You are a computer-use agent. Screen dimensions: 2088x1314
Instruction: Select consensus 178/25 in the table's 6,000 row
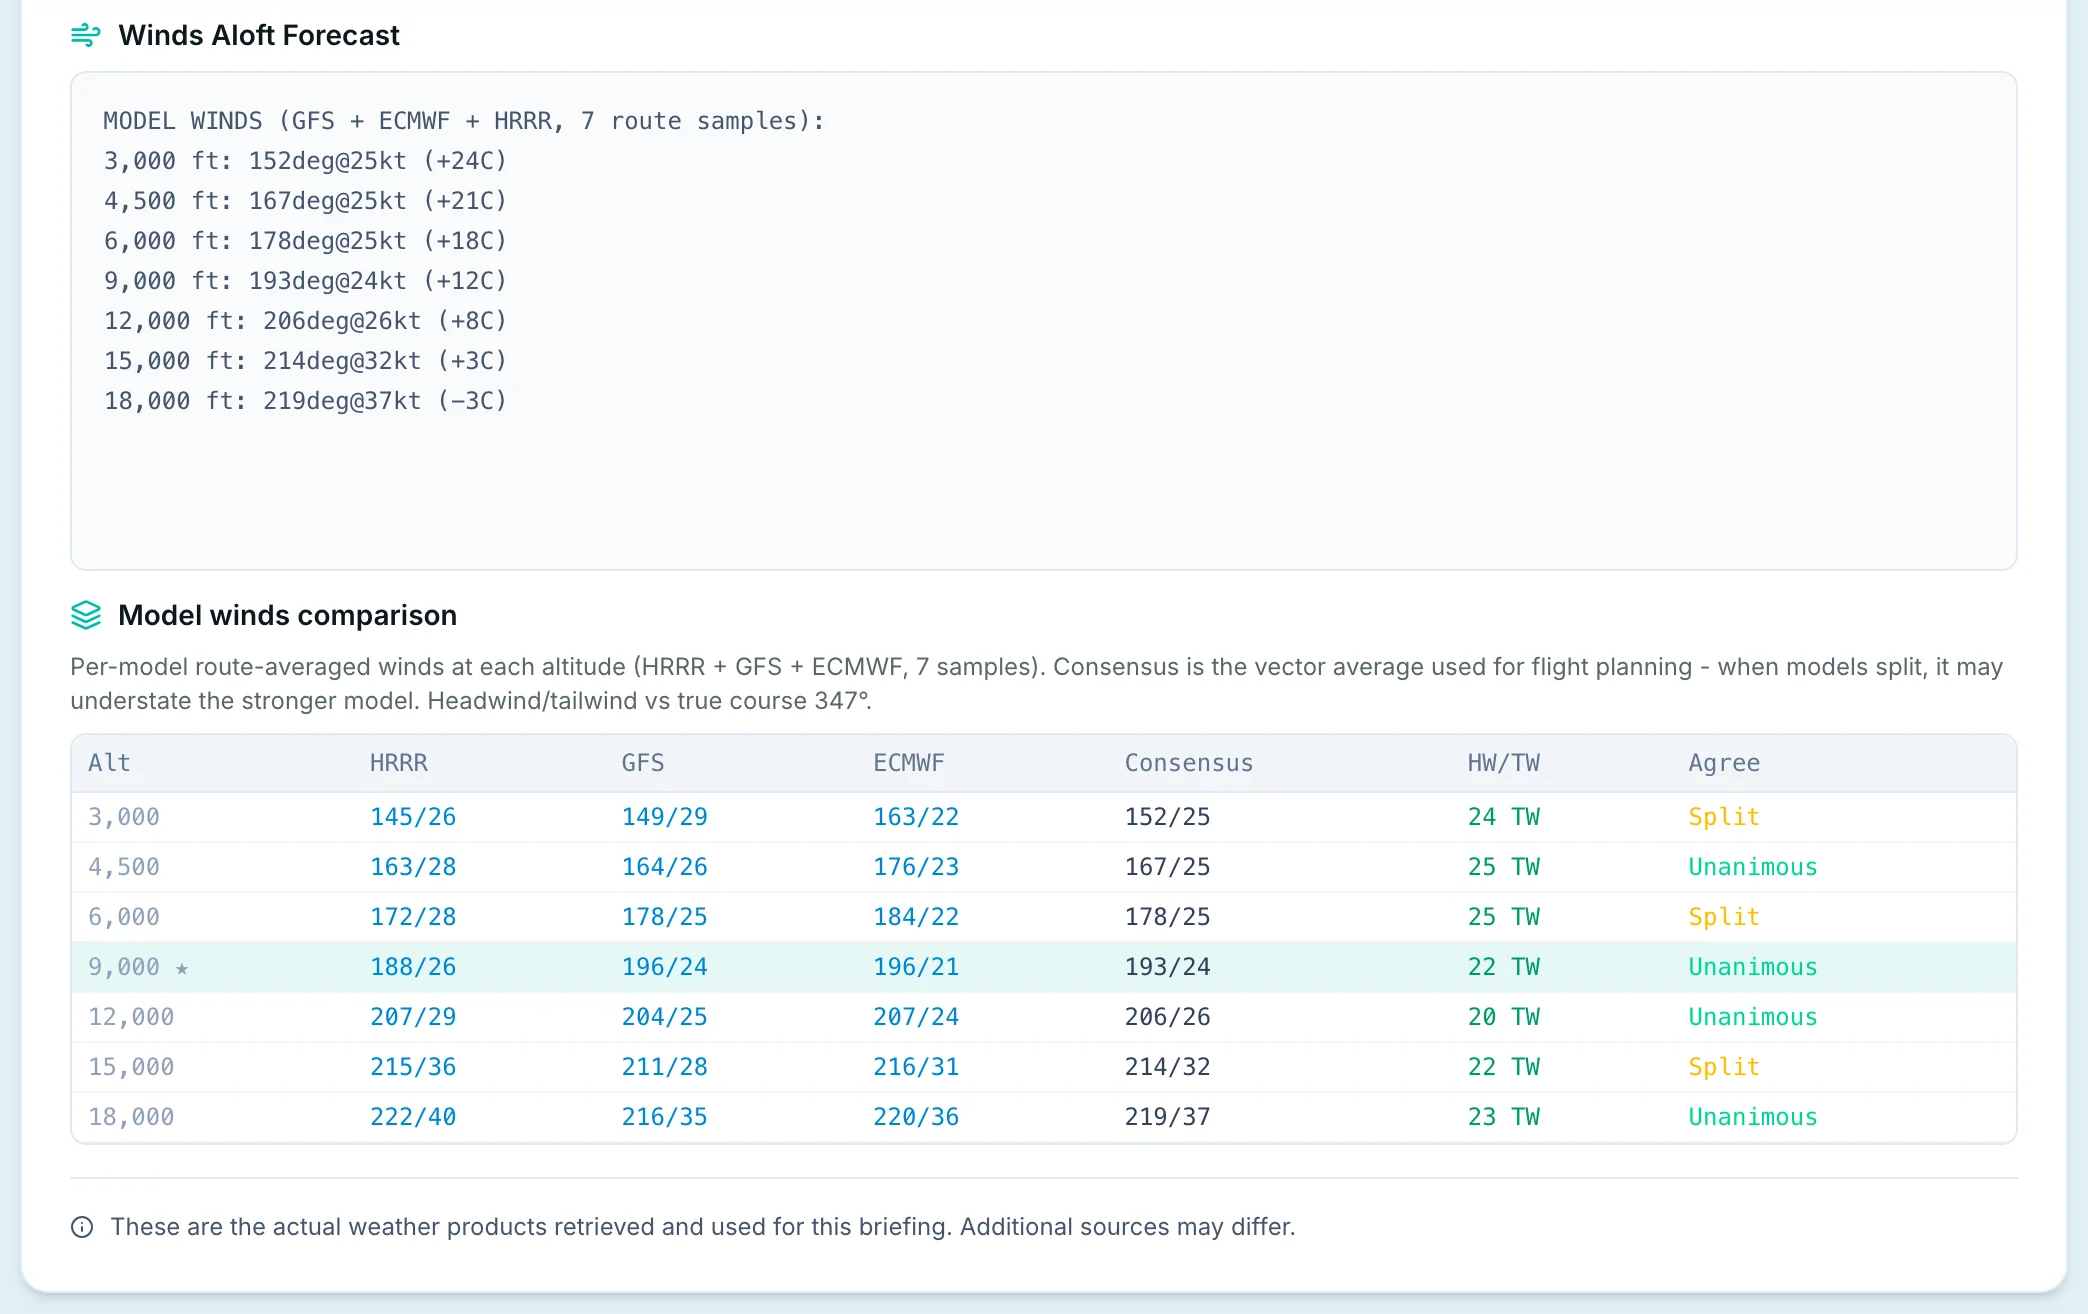[x=1167, y=917]
